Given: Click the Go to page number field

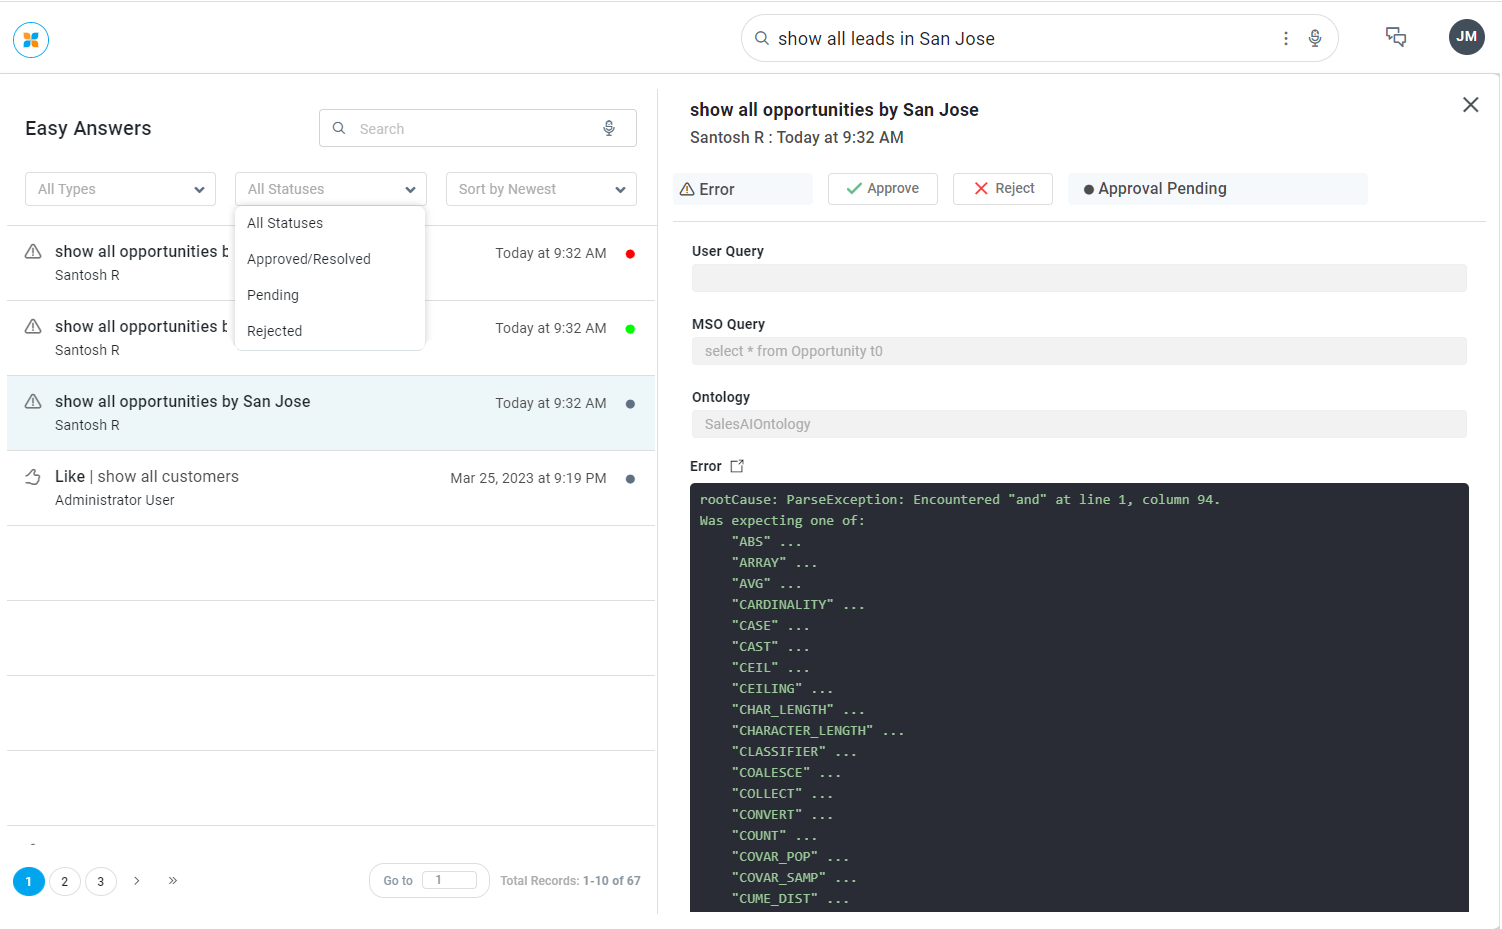Looking at the screenshot, I should [448, 880].
